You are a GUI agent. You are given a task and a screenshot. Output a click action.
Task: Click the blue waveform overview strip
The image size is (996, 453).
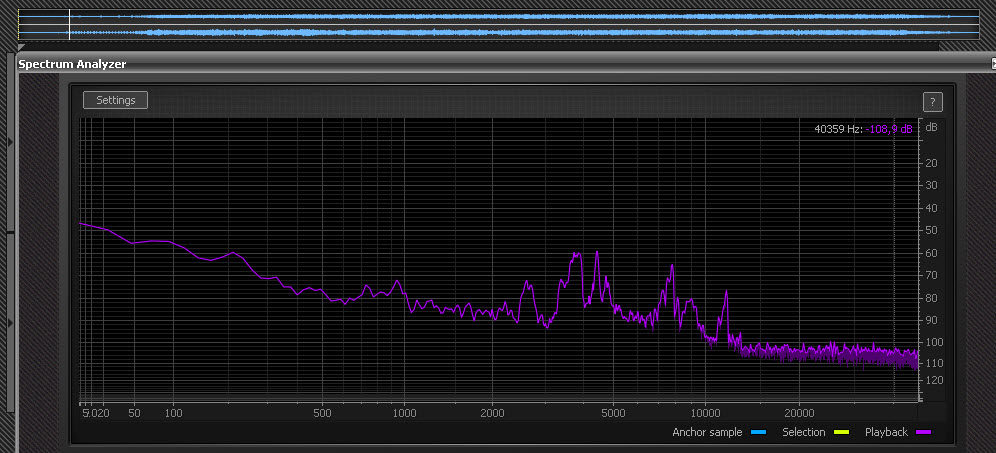(x=499, y=24)
